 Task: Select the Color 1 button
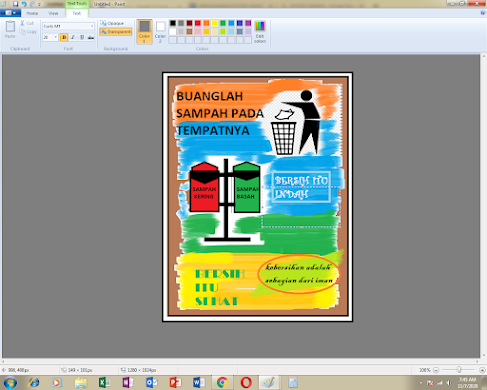pos(144,32)
